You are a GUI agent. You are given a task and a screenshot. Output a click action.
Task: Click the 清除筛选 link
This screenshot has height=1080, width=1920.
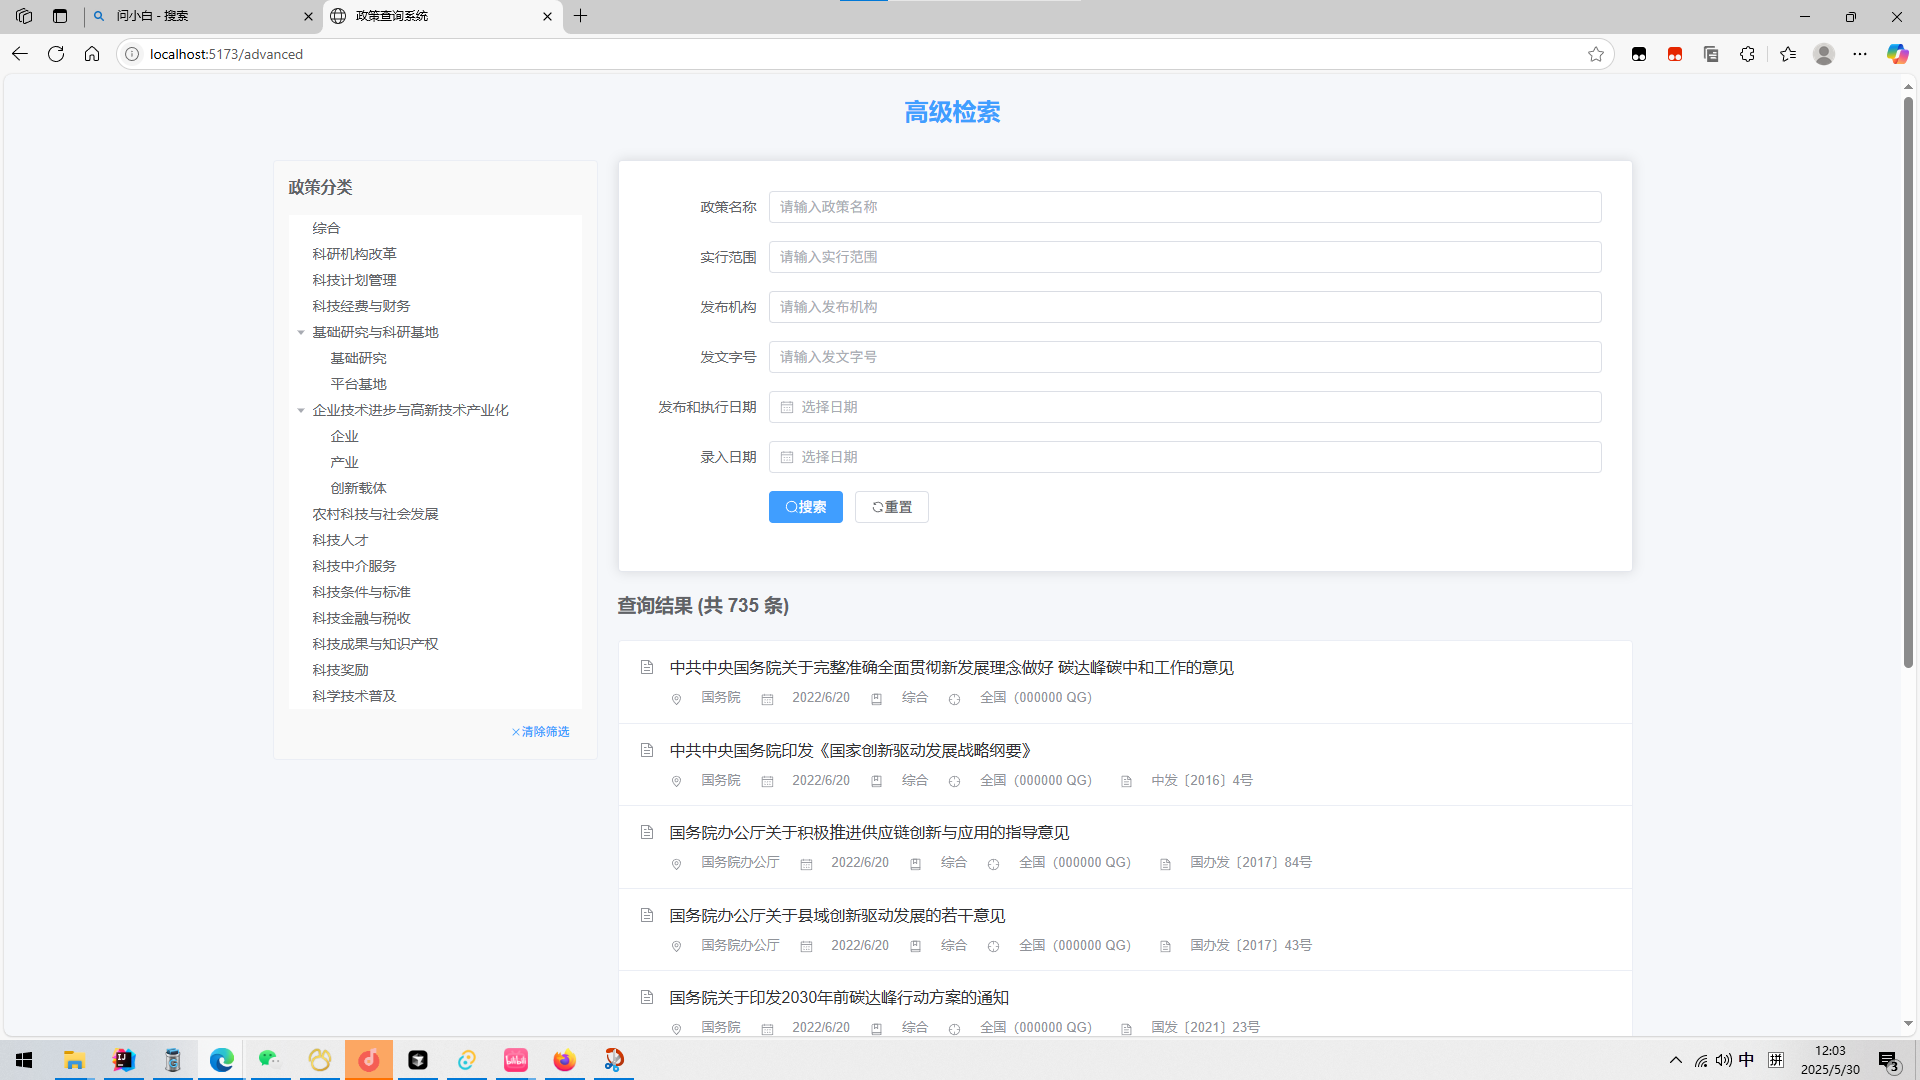(541, 732)
